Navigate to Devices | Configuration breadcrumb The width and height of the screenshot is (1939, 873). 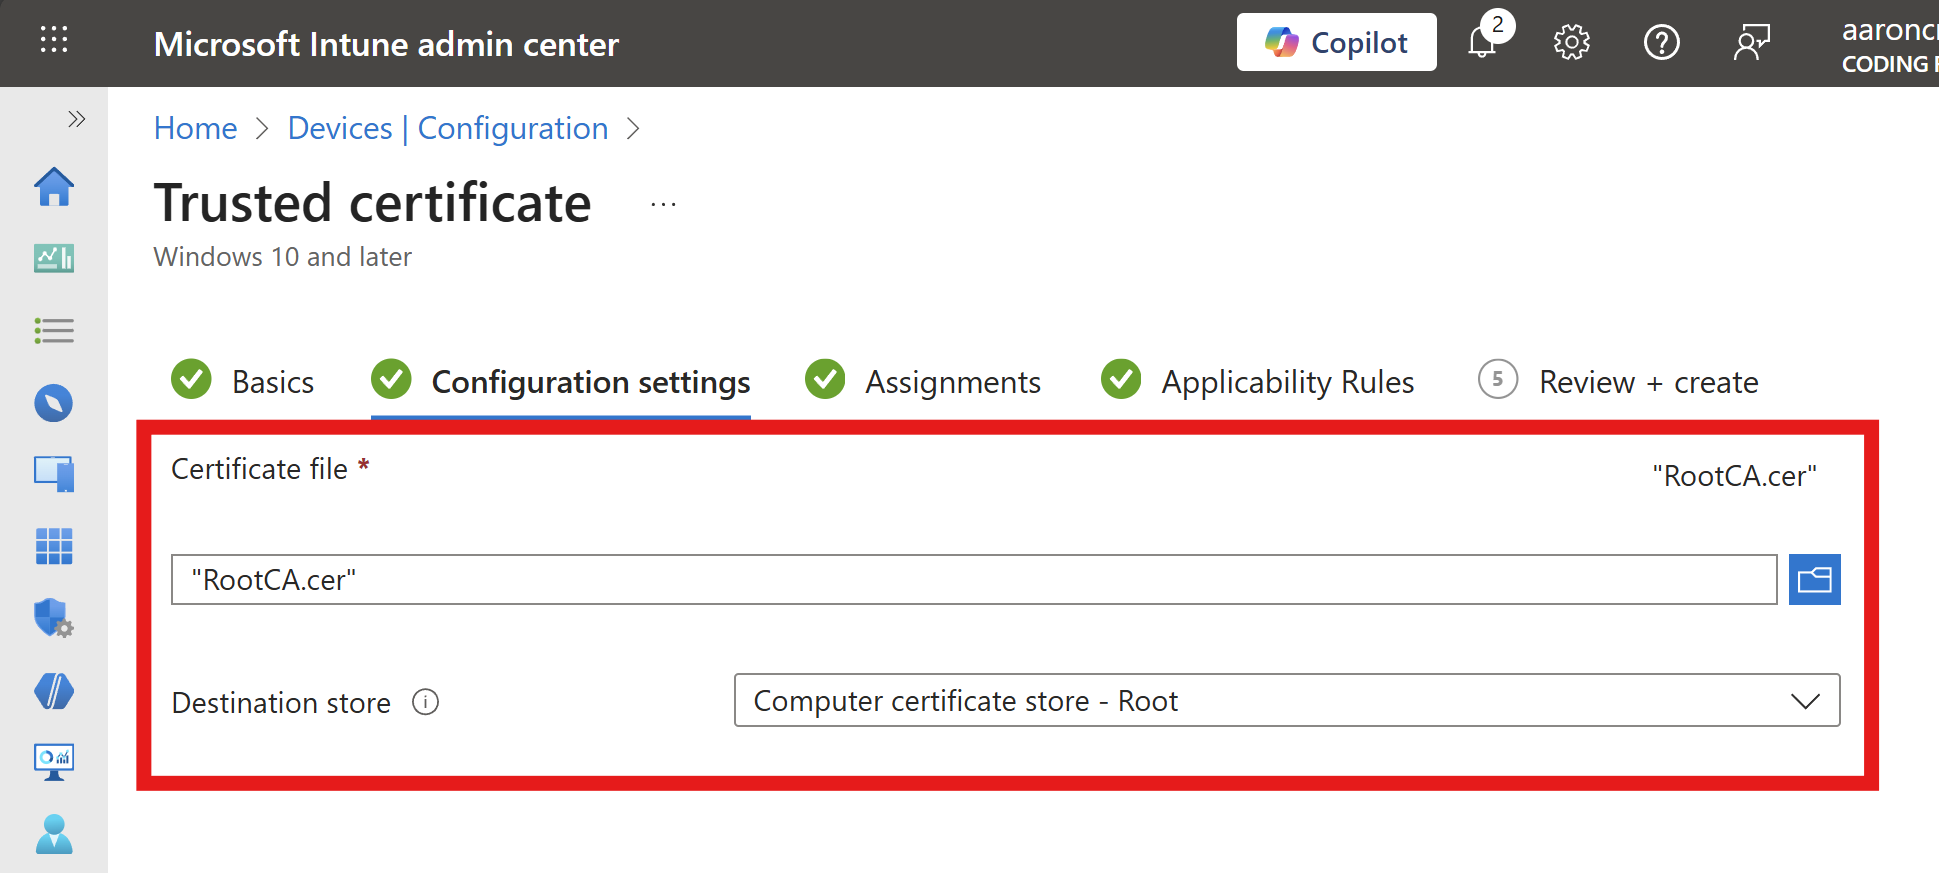(x=448, y=128)
